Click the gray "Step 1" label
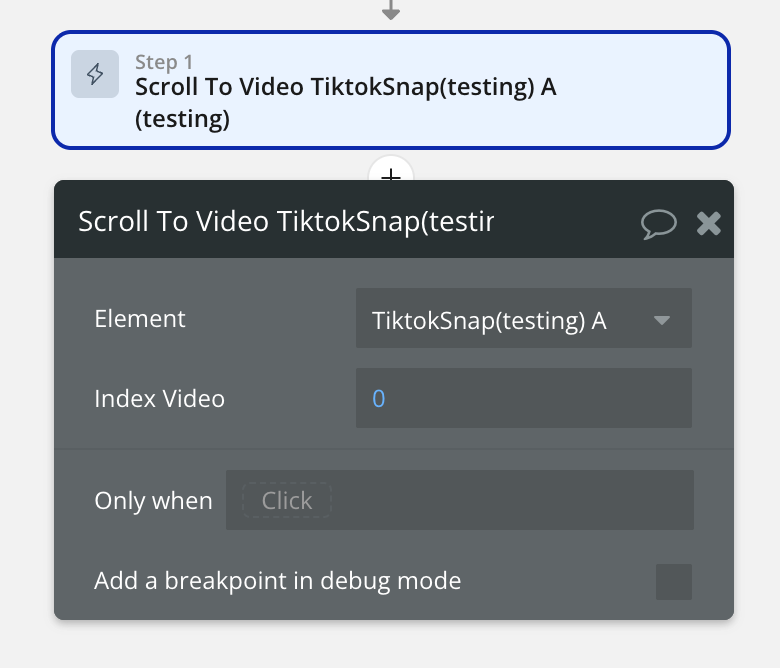This screenshot has height=668, width=780. point(164,62)
